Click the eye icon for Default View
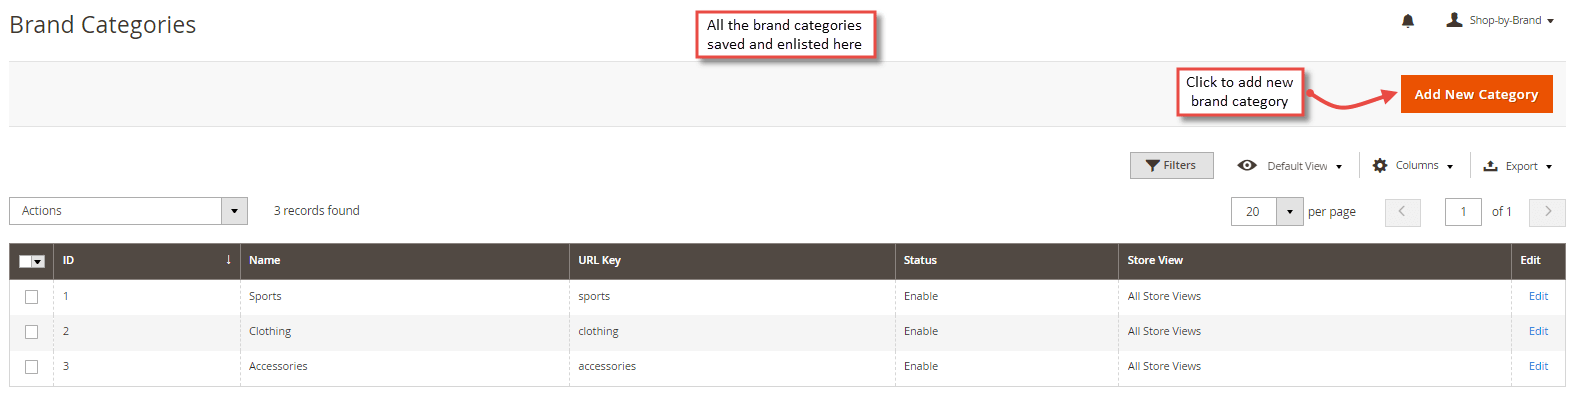Screen dimensions: 1572x393 1247,166
